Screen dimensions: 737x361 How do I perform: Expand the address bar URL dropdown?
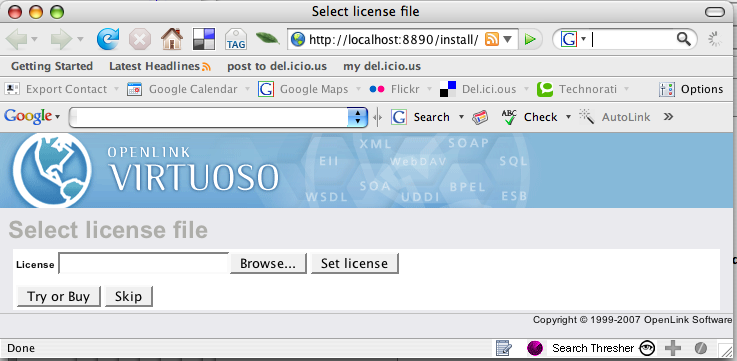point(508,39)
